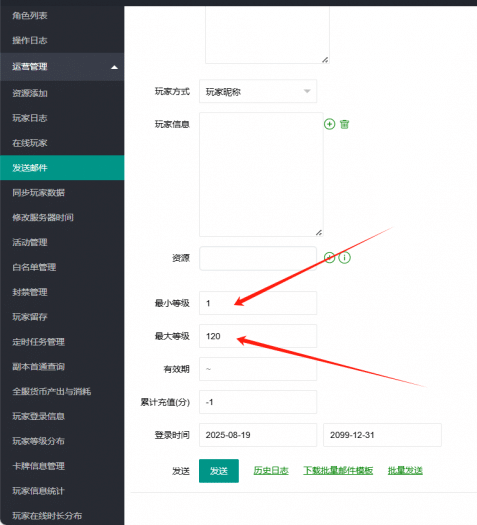The image size is (477, 525).
Task: Open the 历史日志 link
Action: (271, 471)
